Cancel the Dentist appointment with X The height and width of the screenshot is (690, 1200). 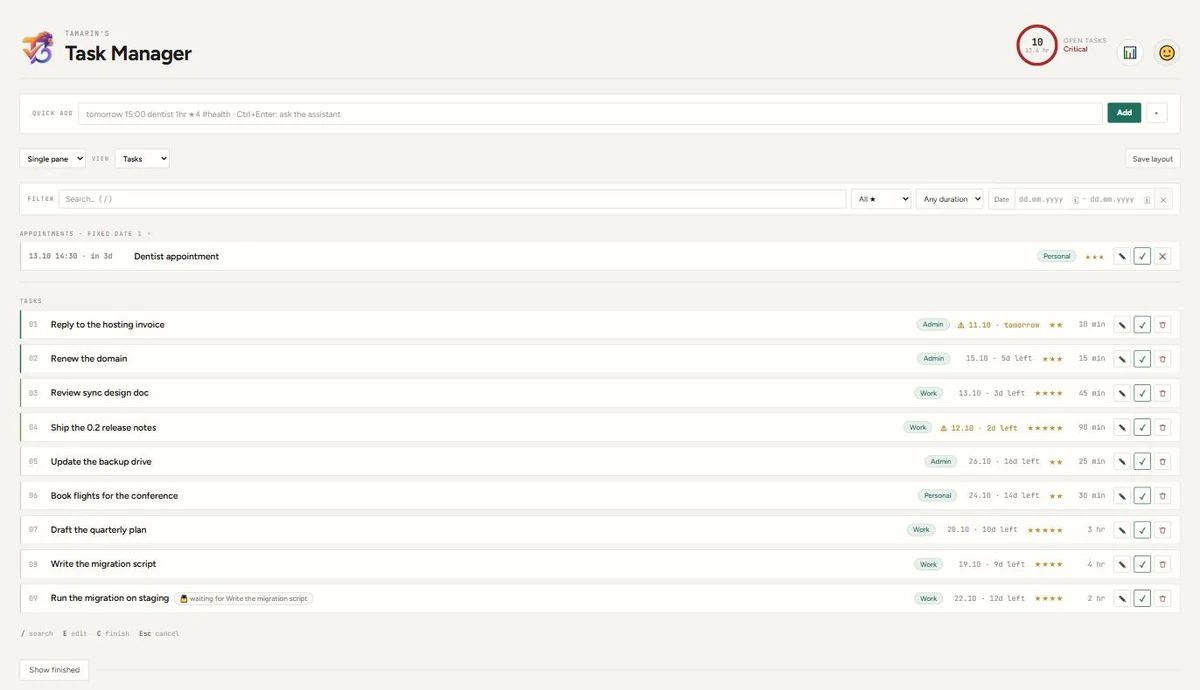1162,257
